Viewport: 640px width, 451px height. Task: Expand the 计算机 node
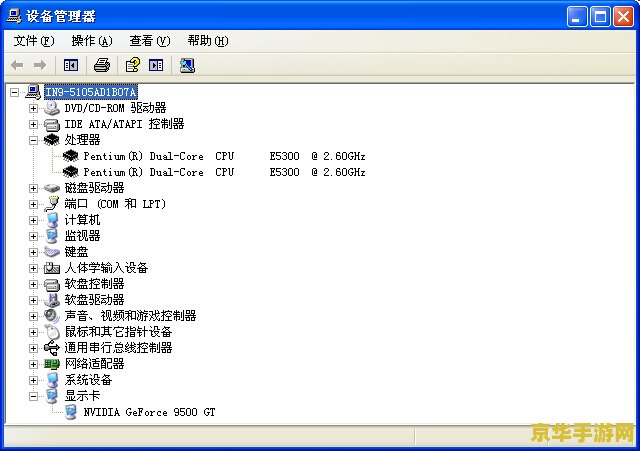point(33,220)
